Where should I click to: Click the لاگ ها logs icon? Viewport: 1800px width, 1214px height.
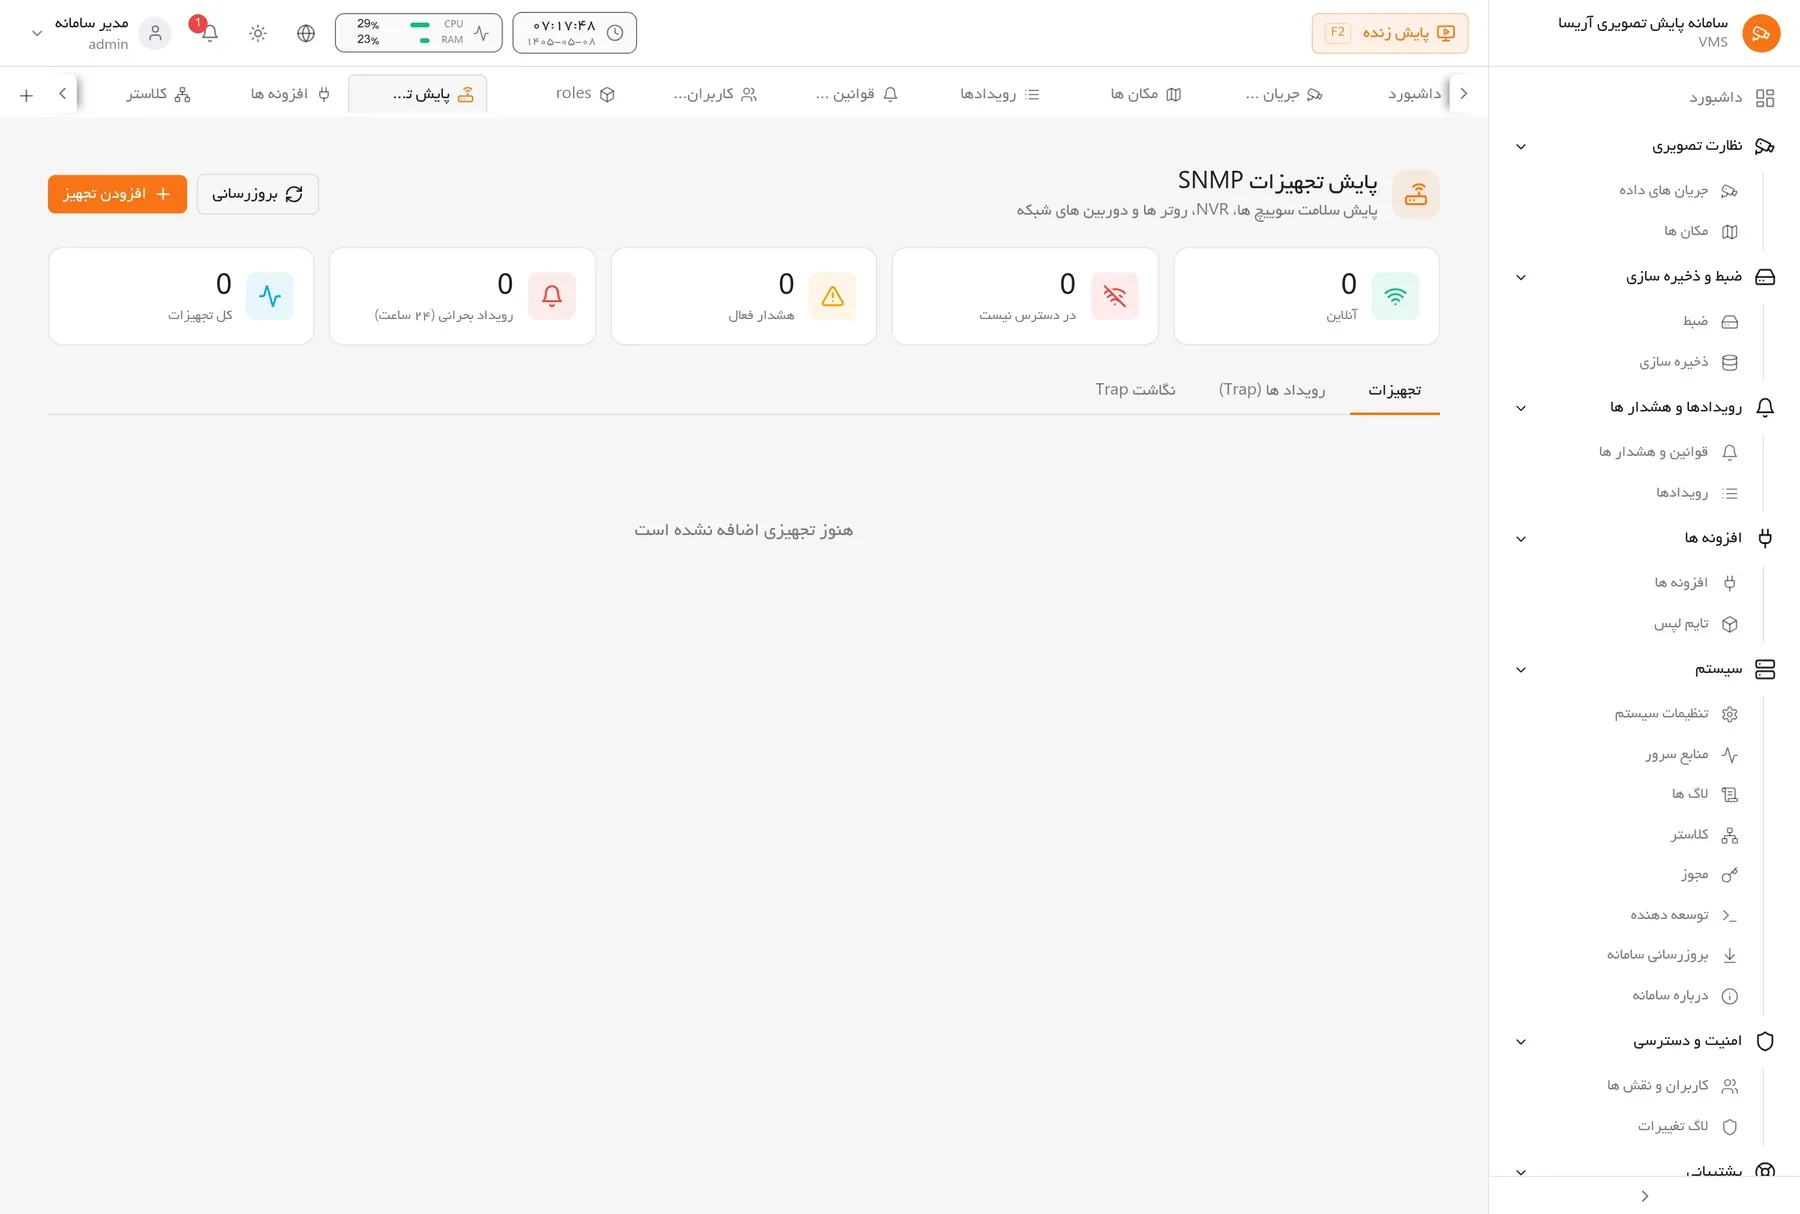1729,795
